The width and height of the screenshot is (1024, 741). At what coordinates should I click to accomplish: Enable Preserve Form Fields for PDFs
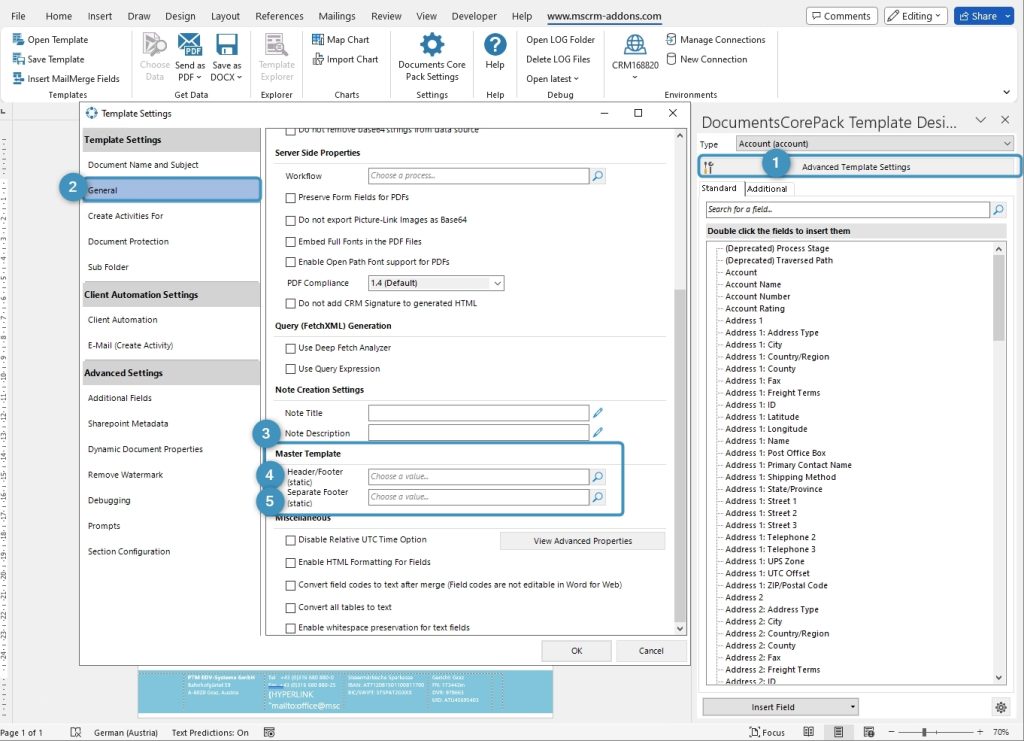click(291, 198)
